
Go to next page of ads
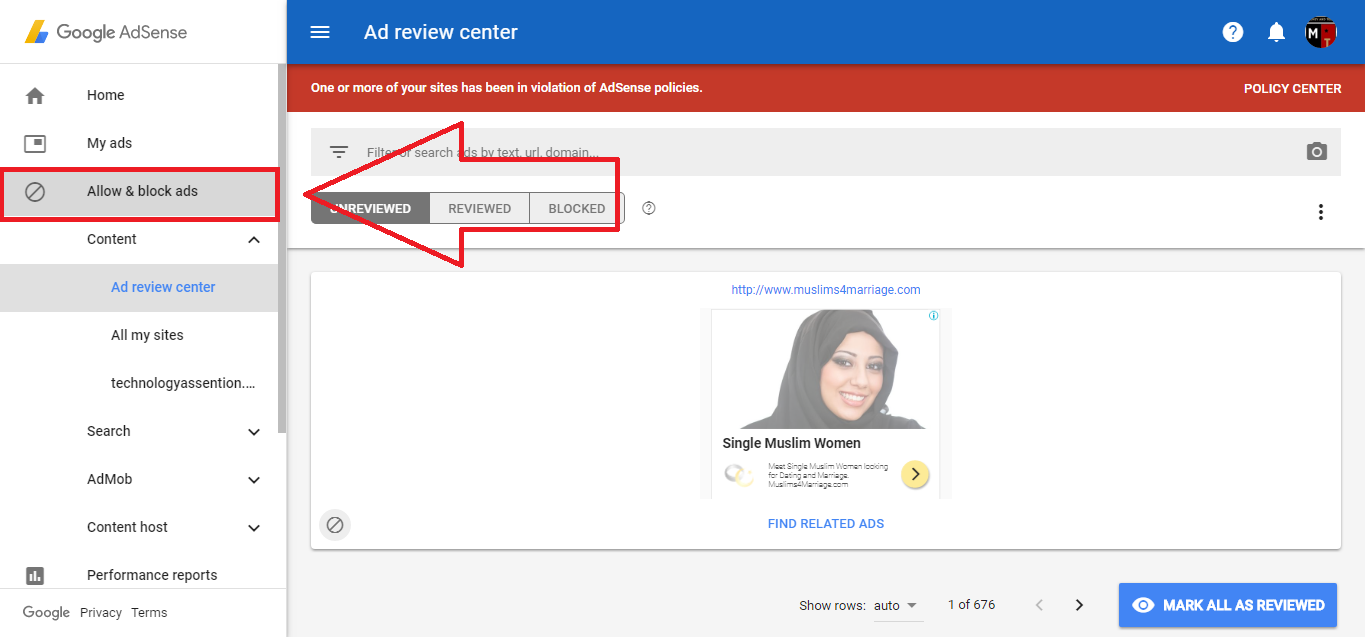pos(1079,605)
